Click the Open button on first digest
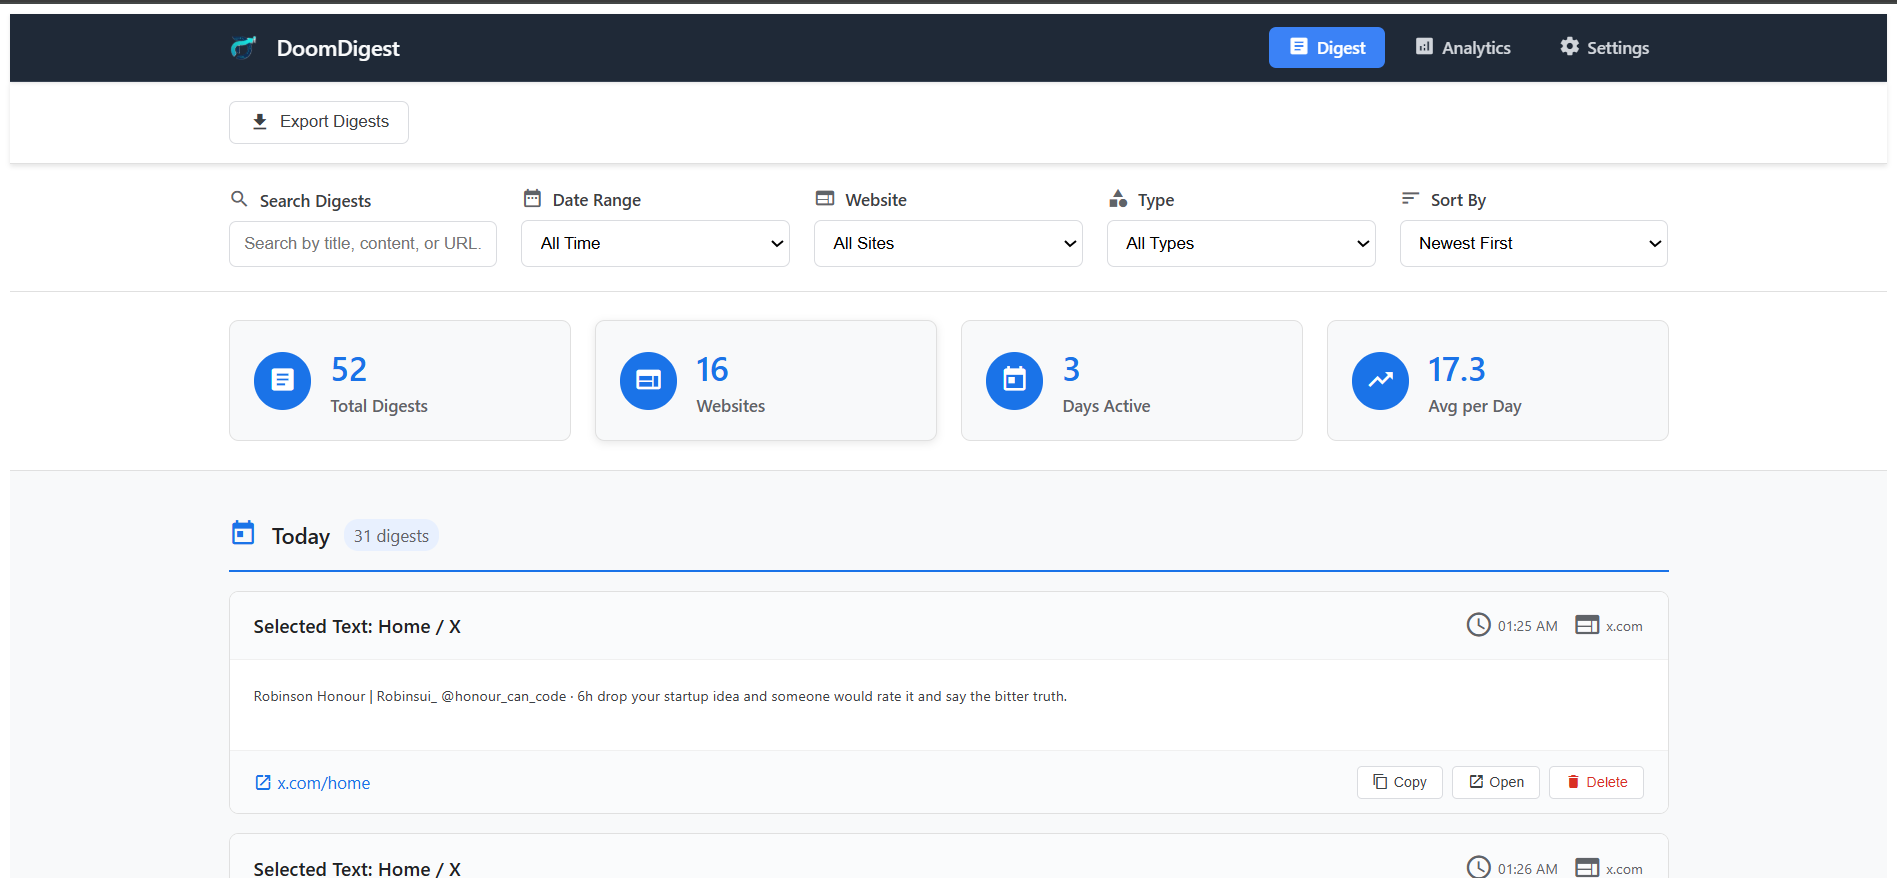 click(1496, 782)
